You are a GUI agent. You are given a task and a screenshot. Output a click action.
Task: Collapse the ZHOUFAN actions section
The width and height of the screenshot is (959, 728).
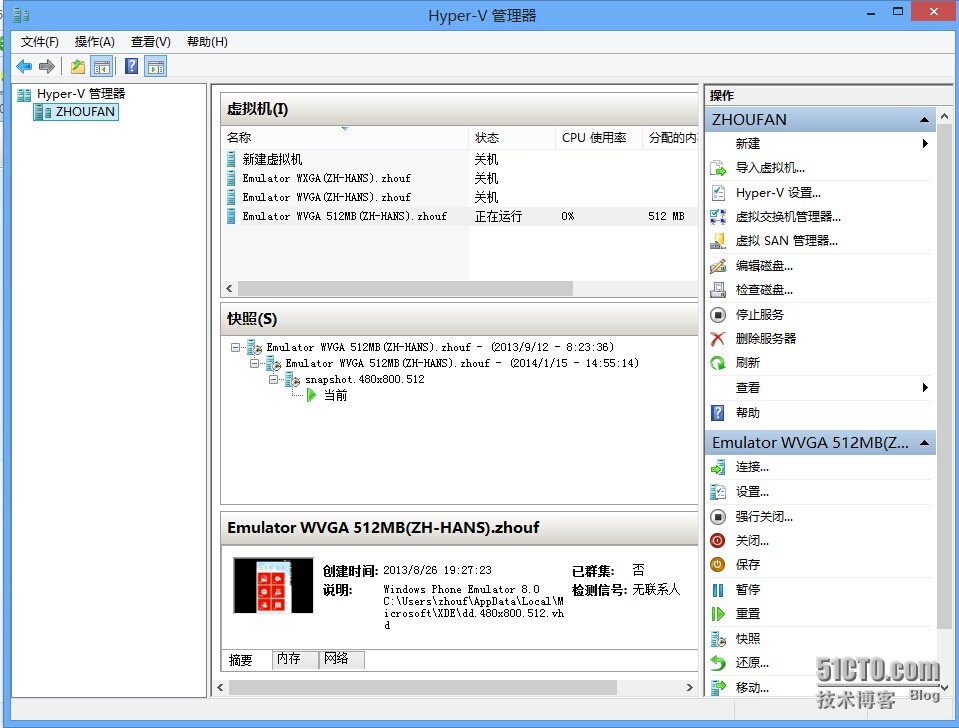pyautogui.click(x=924, y=120)
